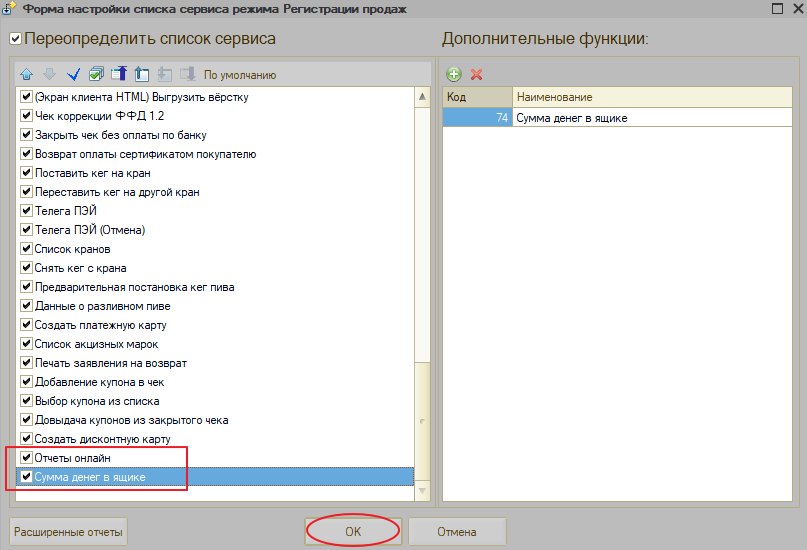Image resolution: width=807 pixels, height=550 pixels.
Task: Select 'Телега ПЭЙ' row text
Action: coord(65,211)
